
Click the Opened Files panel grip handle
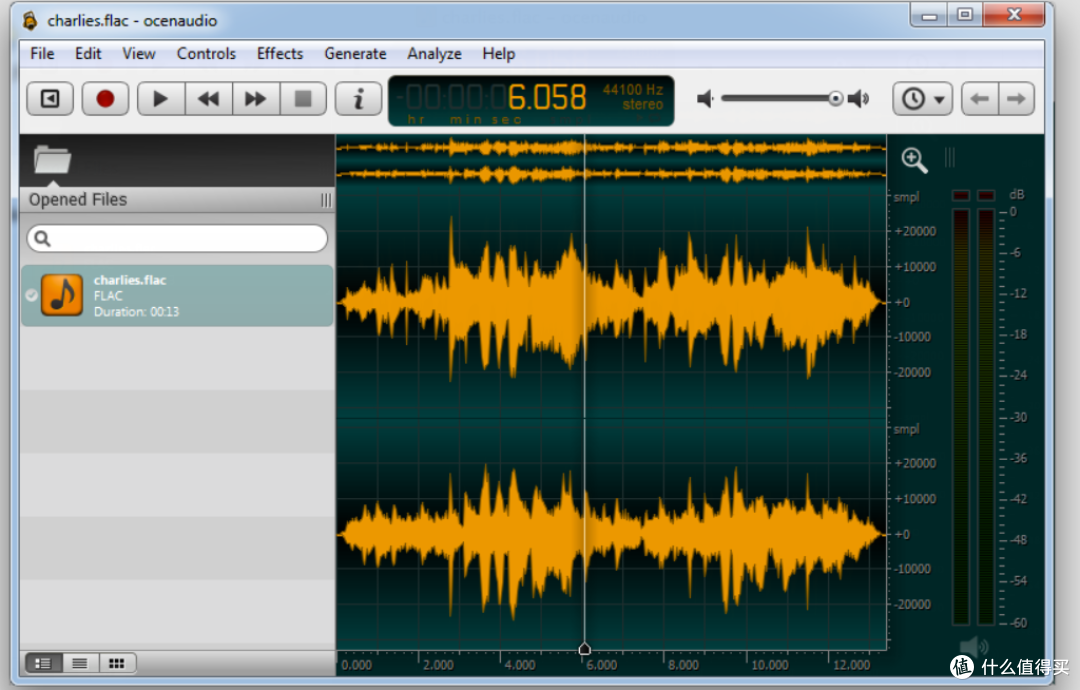pos(326,200)
